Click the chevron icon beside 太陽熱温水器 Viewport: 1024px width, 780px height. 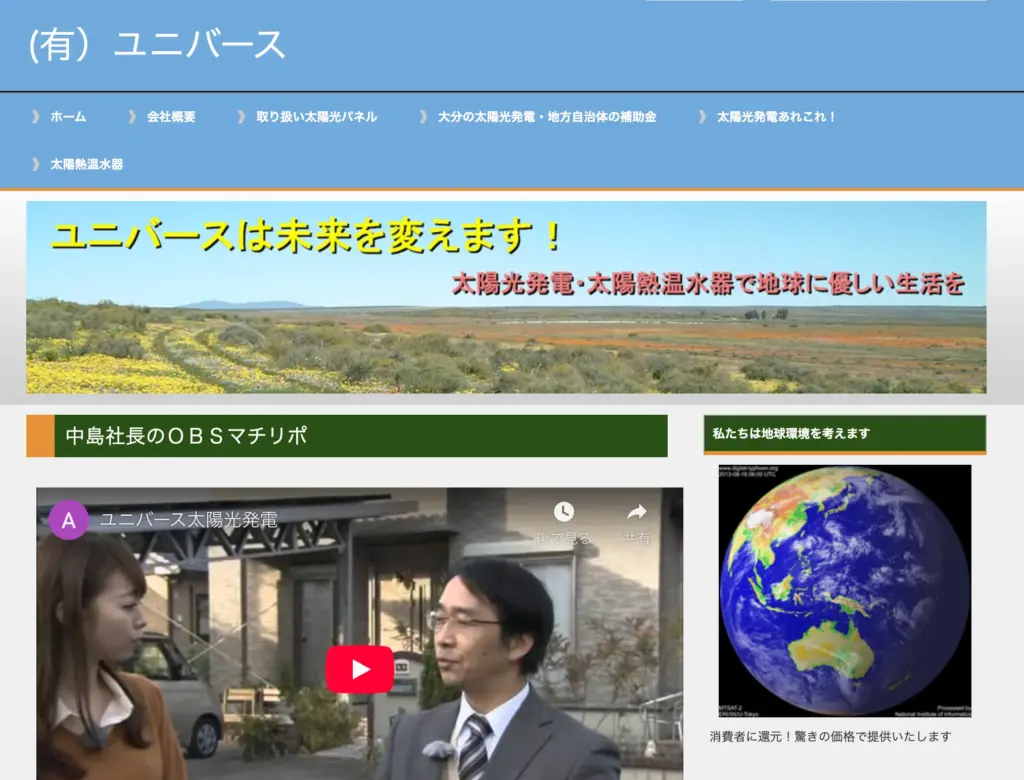pos(36,164)
